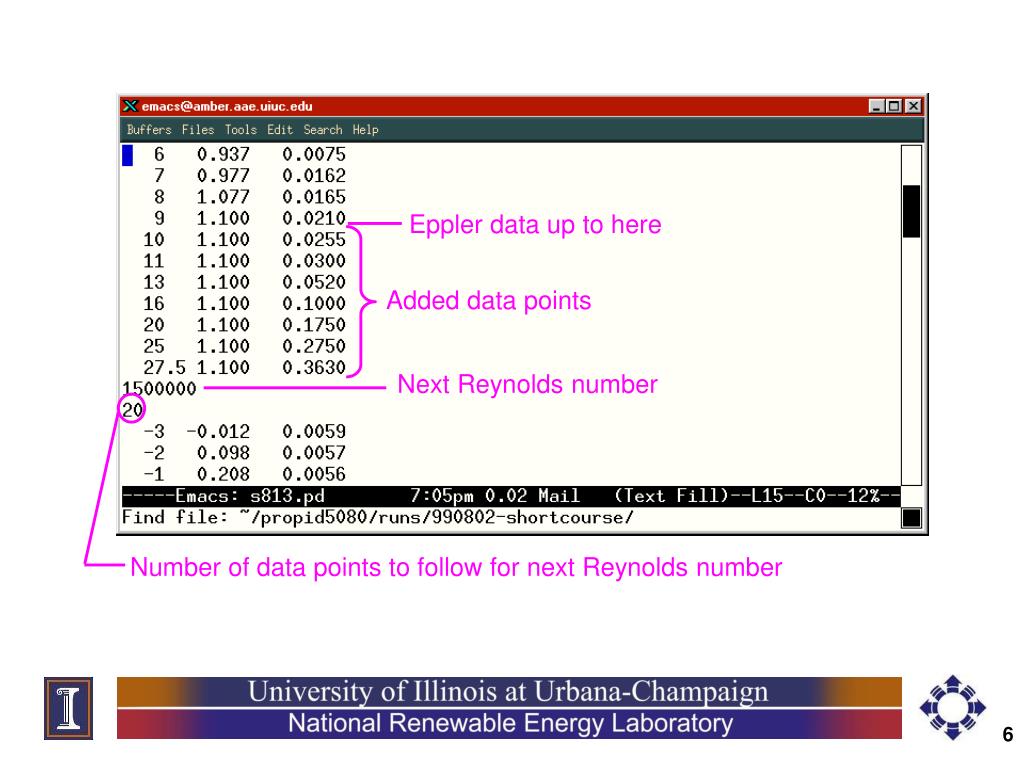This screenshot has width=1024, height=768.
Task: Click the value 0.977 in row 7
Action: (x=223, y=176)
